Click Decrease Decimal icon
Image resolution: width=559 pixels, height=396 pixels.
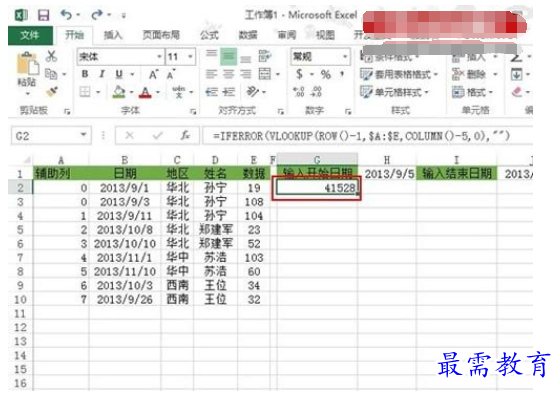[x=316, y=92]
